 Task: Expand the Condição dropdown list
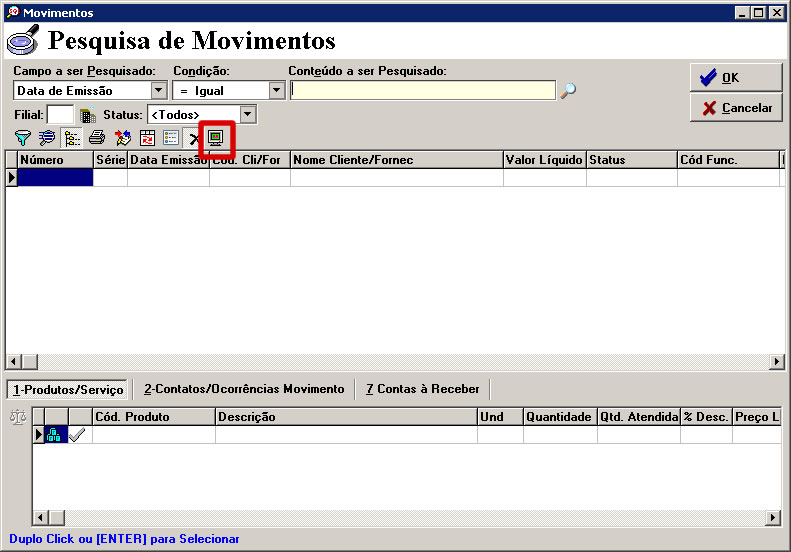click(277, 91)
